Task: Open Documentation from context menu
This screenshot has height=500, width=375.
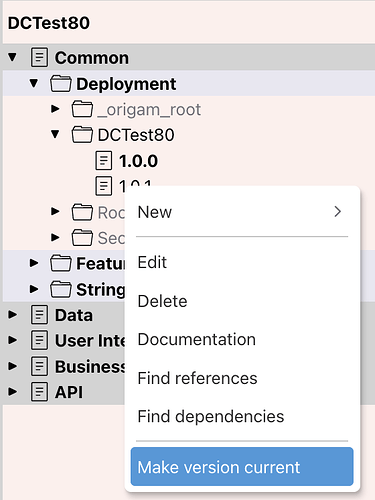Action: point(242,339)
